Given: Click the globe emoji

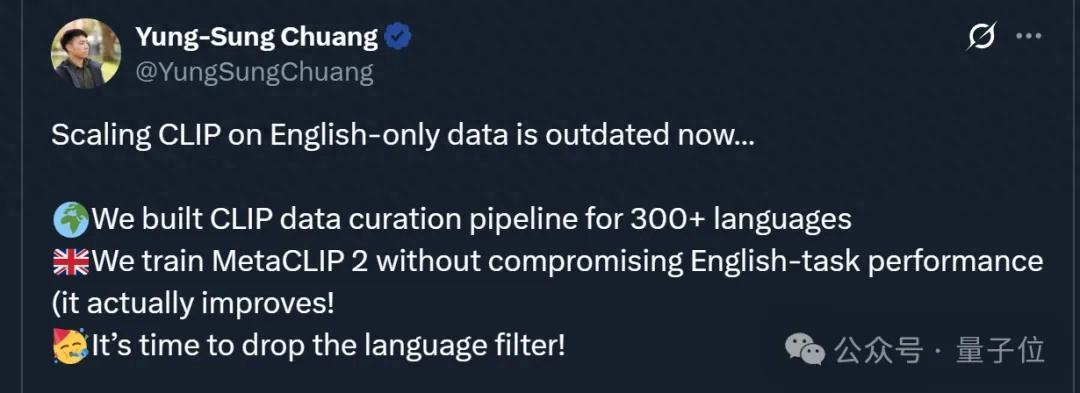Looking at the screenshot, I should [x=70, y=220].
